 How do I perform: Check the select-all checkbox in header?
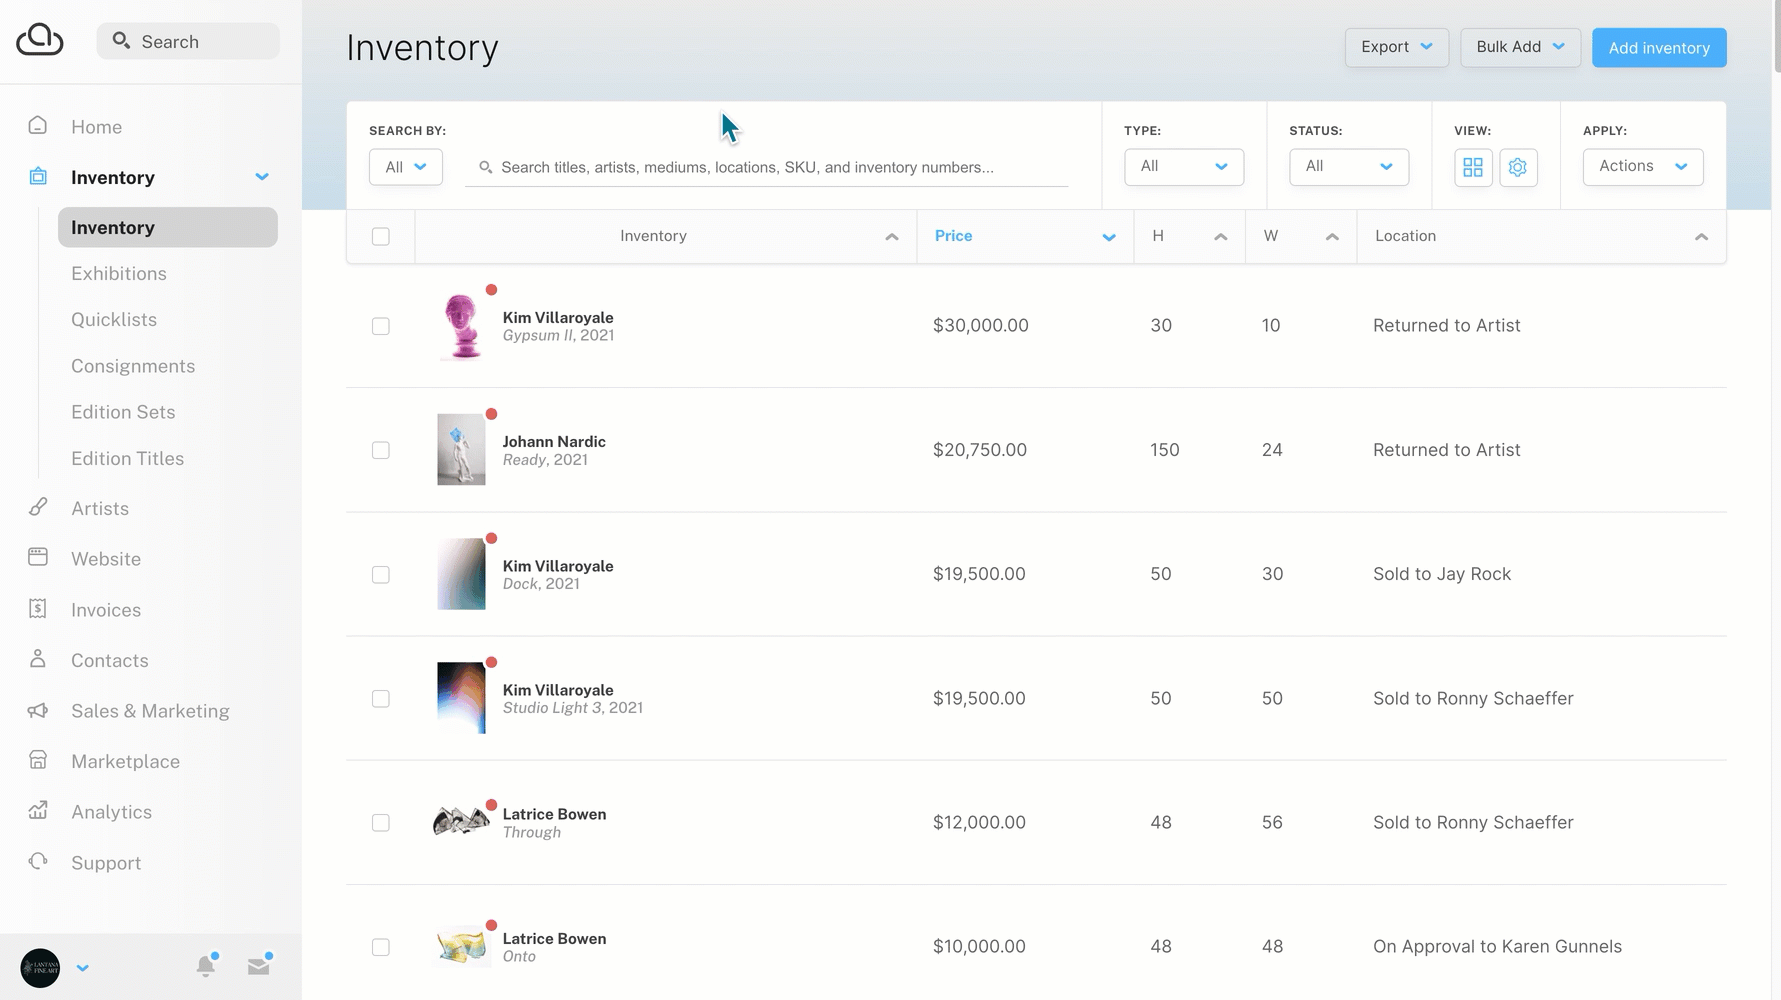tap(381, 236)
